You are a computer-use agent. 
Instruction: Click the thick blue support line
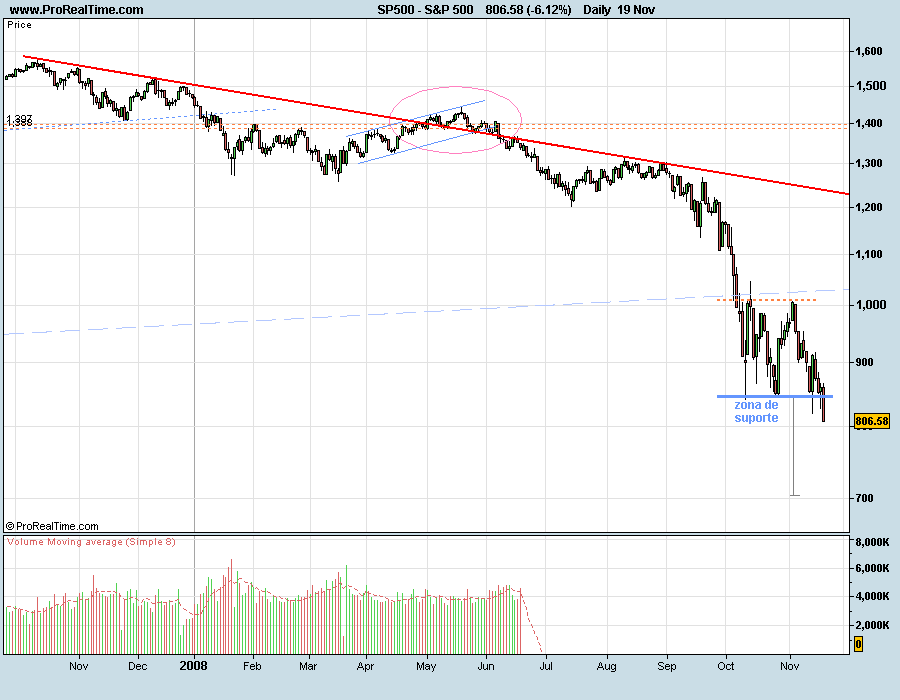[774, 396]
